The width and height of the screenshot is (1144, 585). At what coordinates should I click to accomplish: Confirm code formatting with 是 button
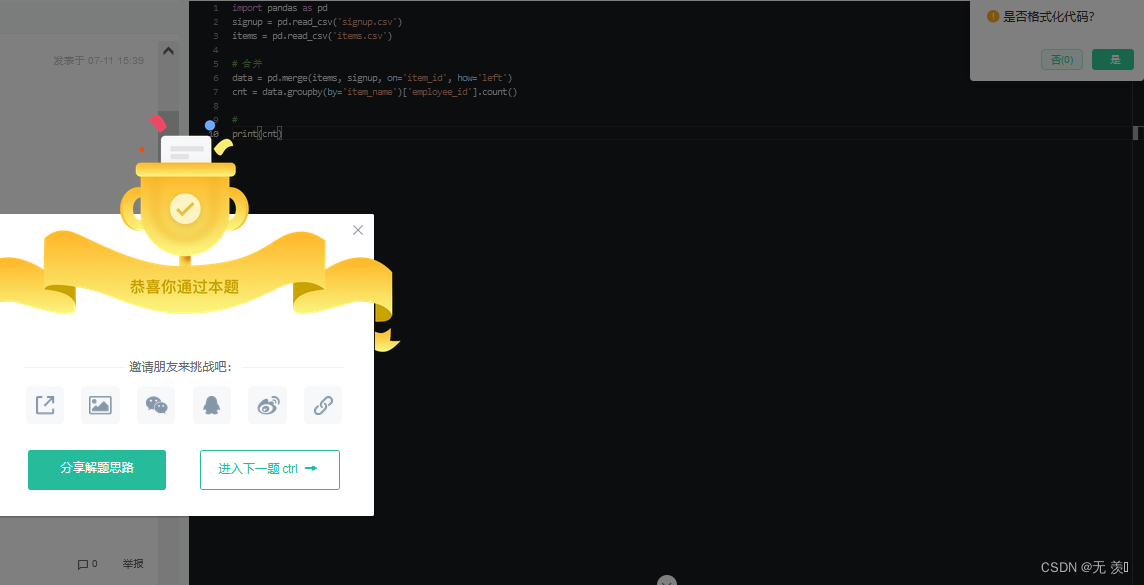(x=1113, y=60)
